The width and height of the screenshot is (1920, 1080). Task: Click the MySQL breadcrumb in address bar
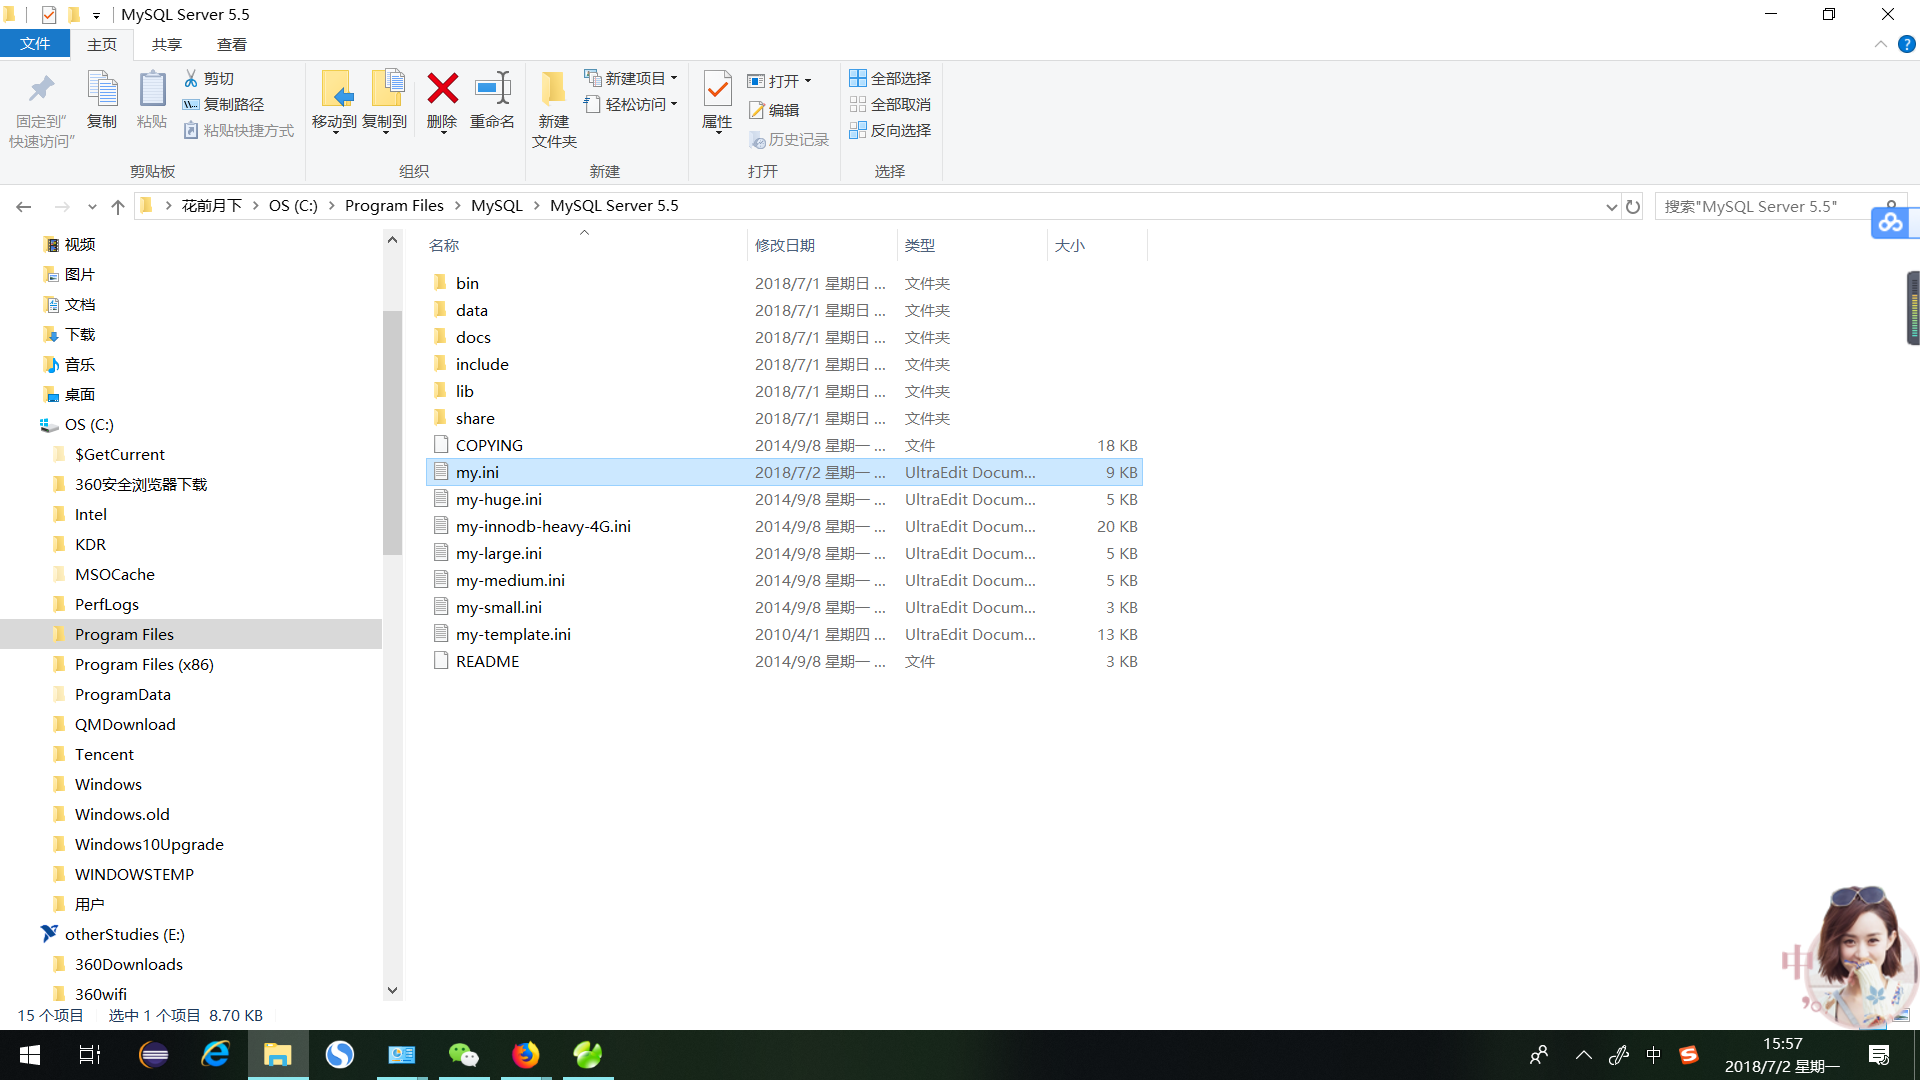click(497, 206)
